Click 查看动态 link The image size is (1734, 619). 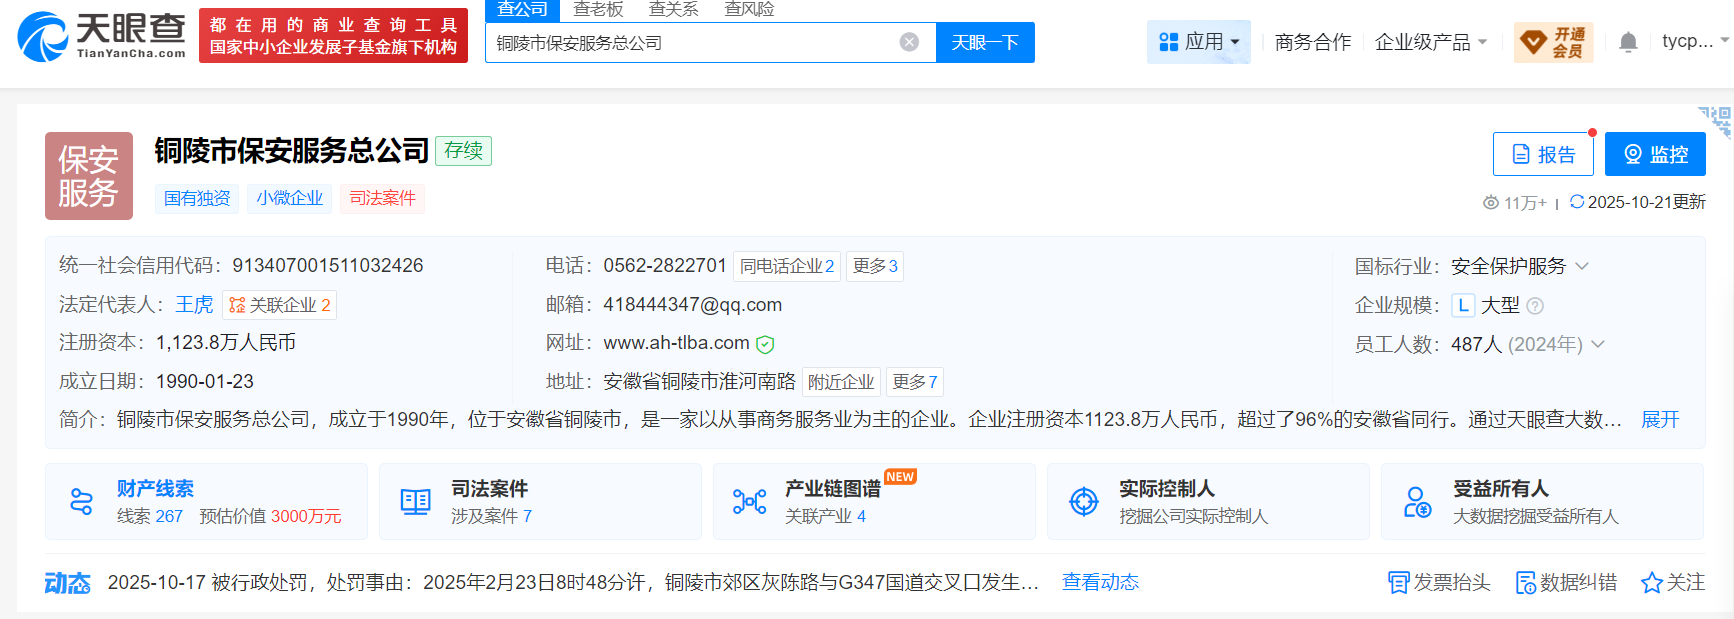(1100, 582)
